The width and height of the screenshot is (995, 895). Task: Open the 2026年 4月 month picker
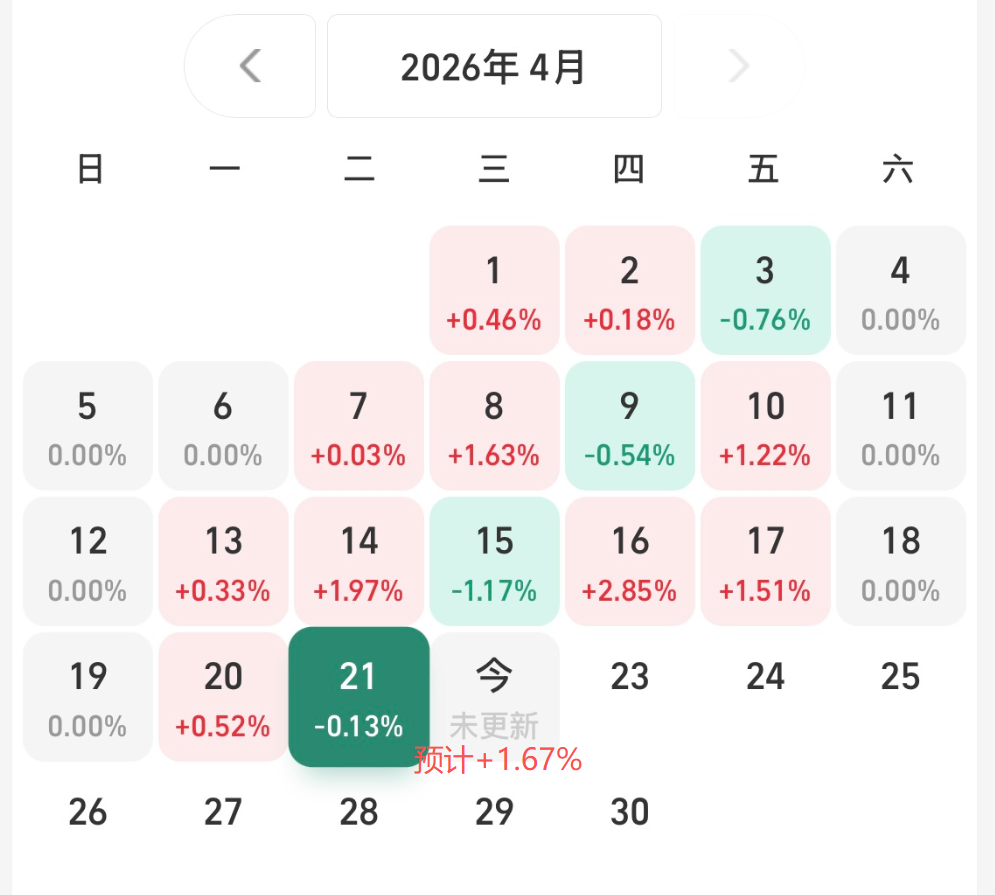(x=494, y=66)
